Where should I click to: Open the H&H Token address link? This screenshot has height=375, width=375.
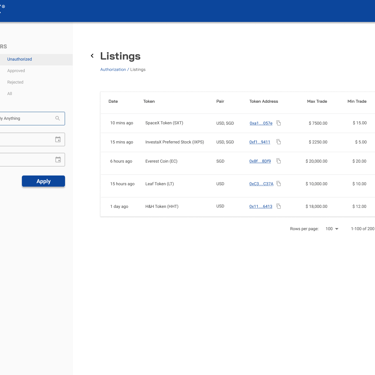point(261,207)
